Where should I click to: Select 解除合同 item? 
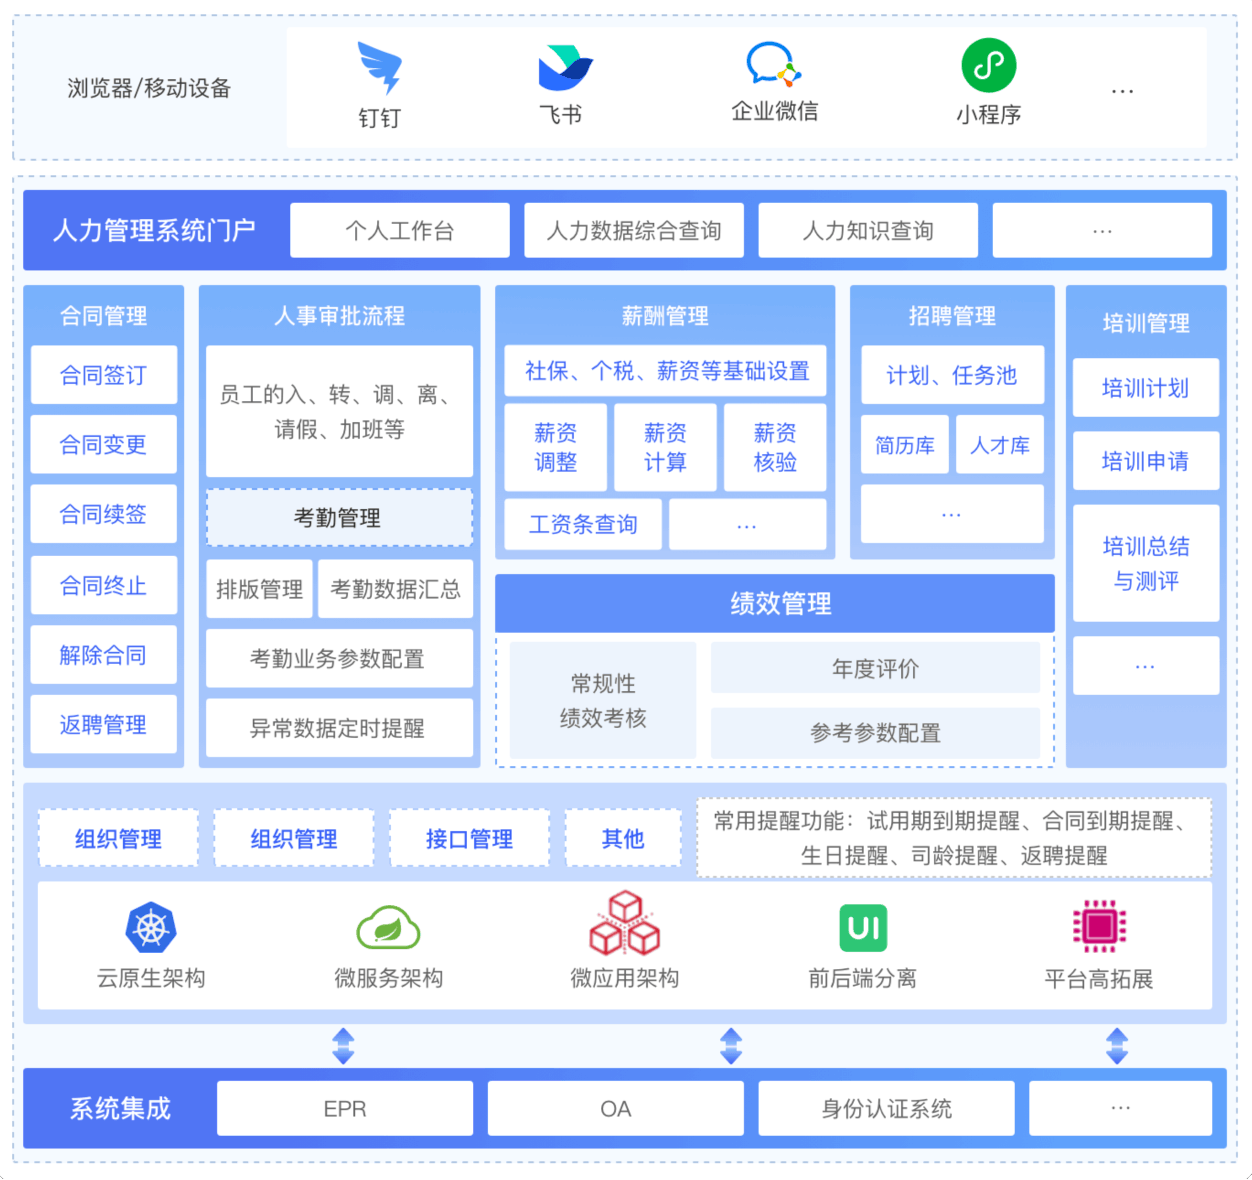(104, 655)
